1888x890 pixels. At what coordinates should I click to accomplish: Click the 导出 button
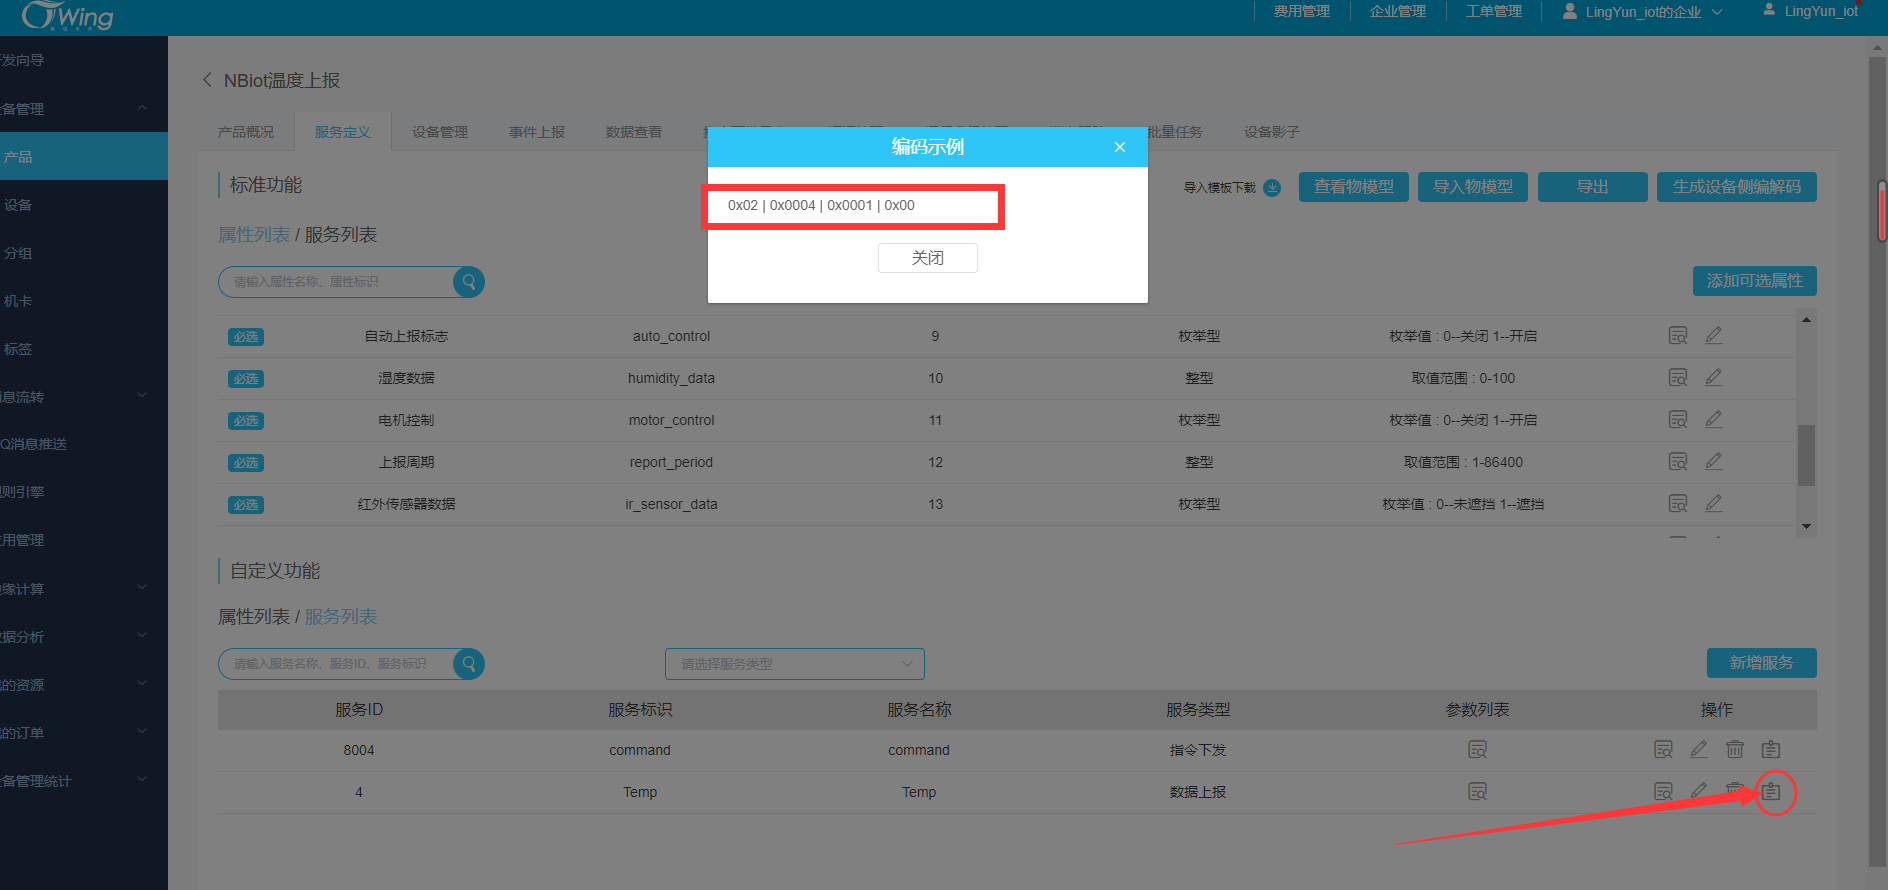click(1593, 187)
